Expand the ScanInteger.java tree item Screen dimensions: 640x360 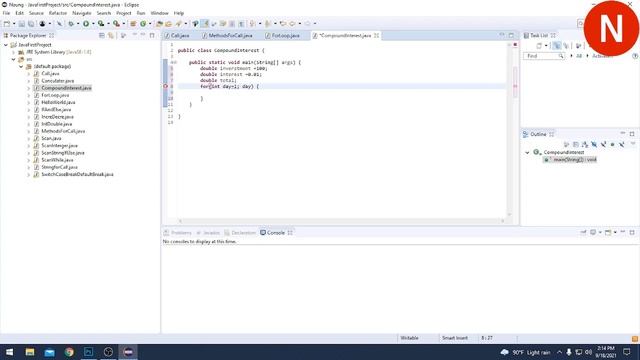(29, 146)
